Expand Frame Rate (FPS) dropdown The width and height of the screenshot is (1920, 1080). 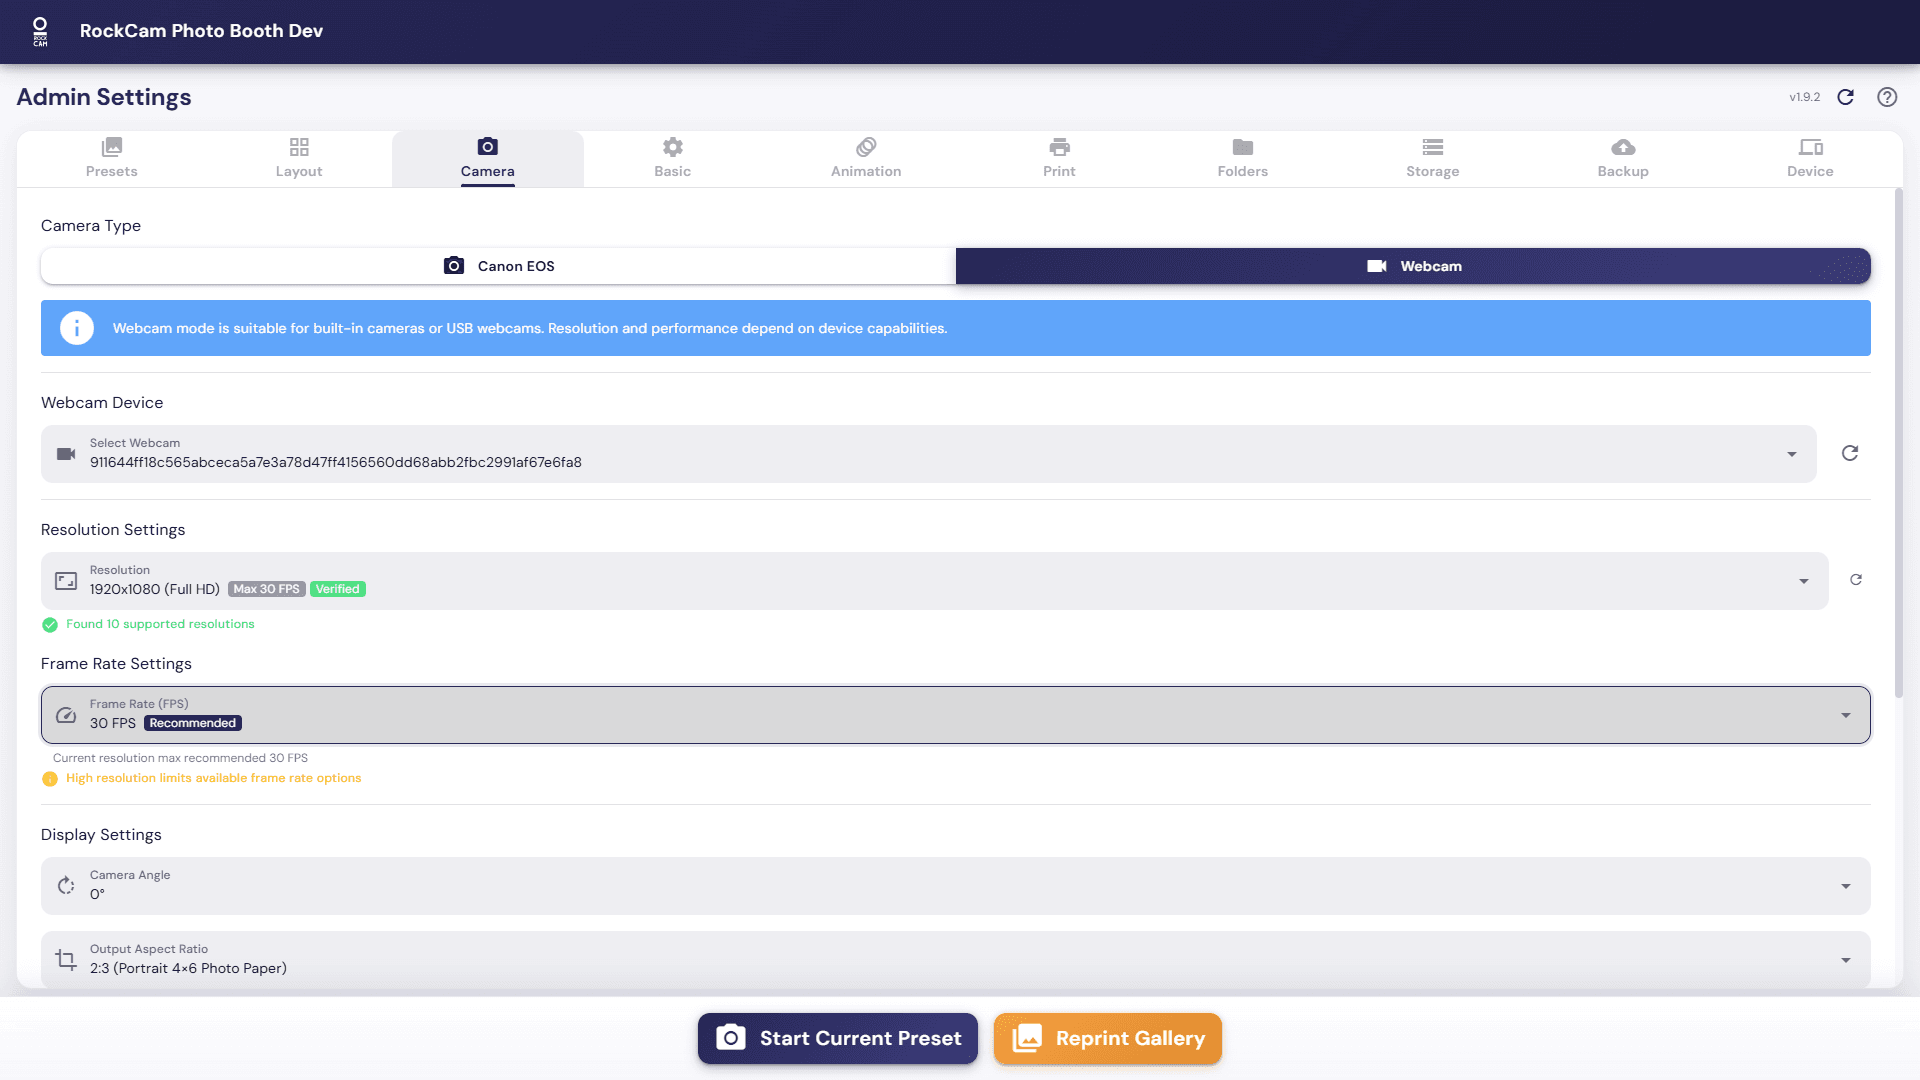(1845, 715)
